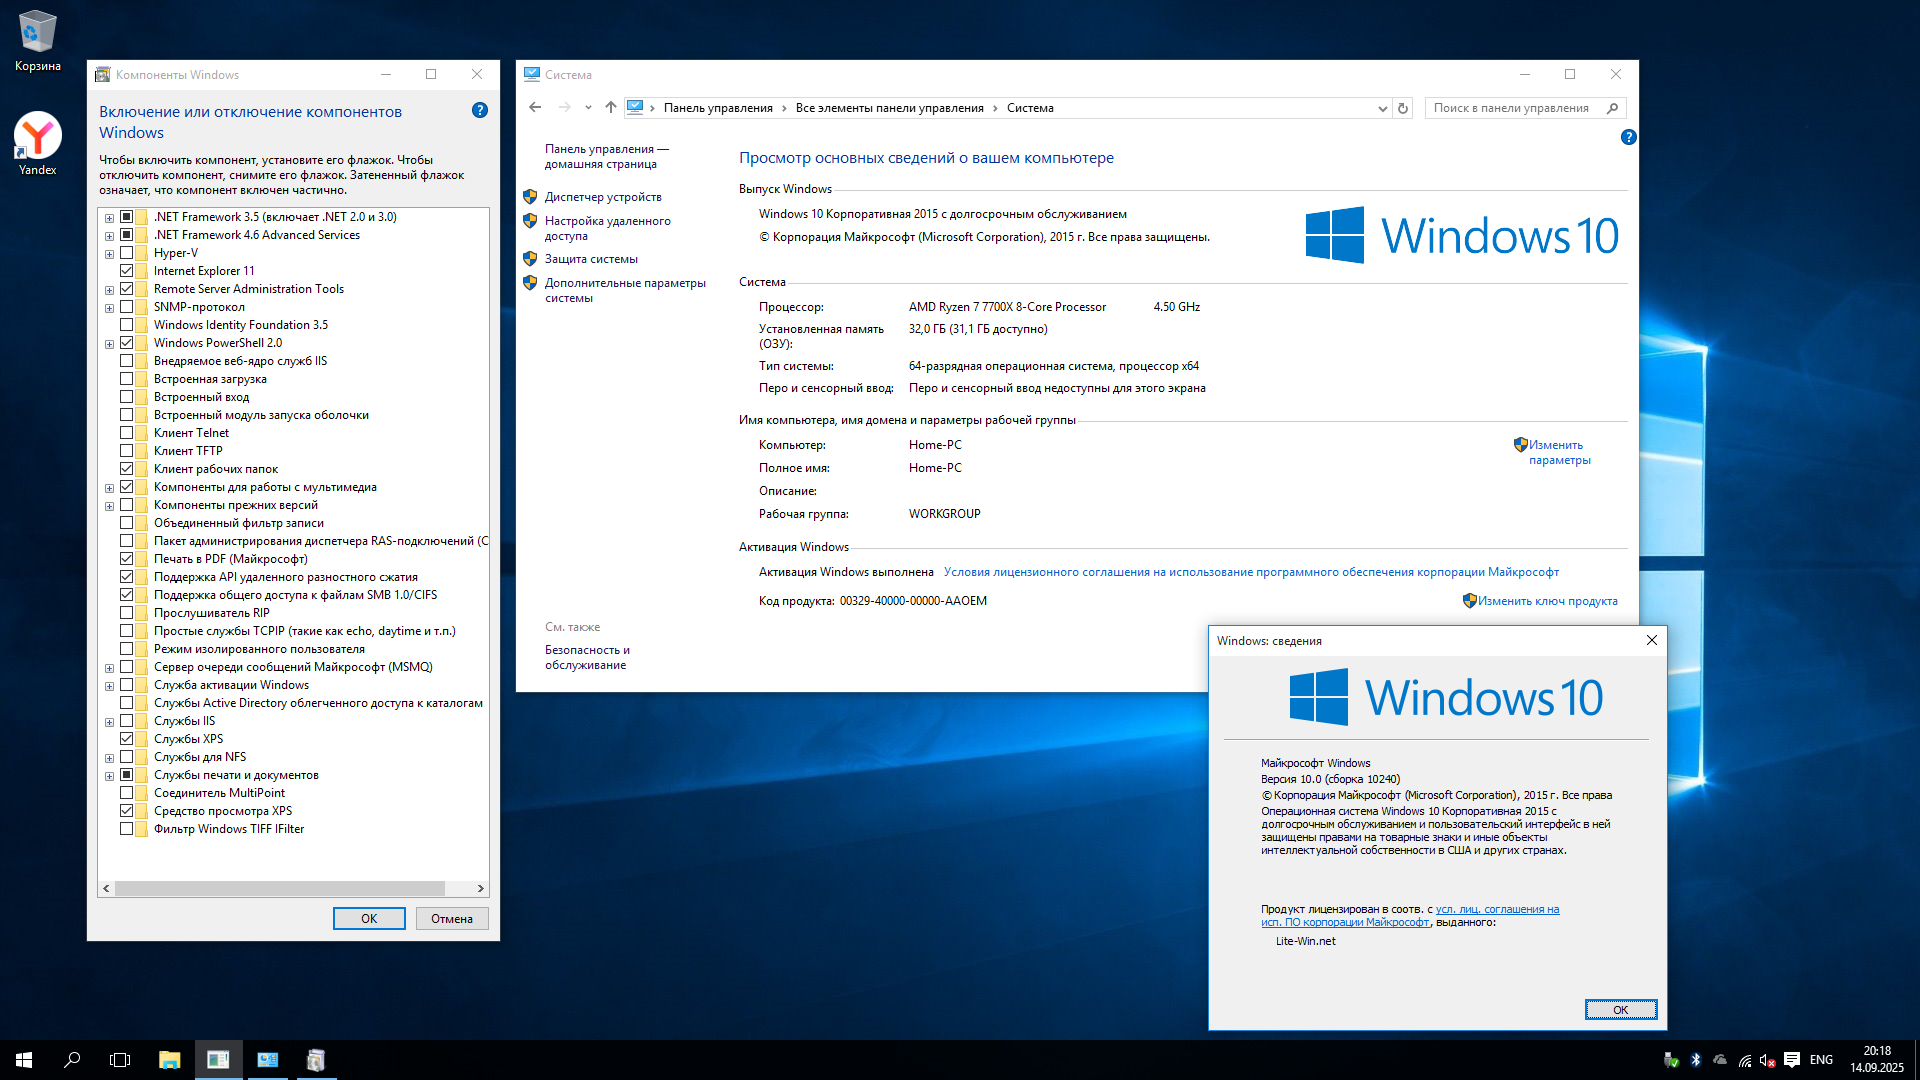Open Task View on the taskbar
This screenshot has width=1920, height=1080.
pos(120,1060)
